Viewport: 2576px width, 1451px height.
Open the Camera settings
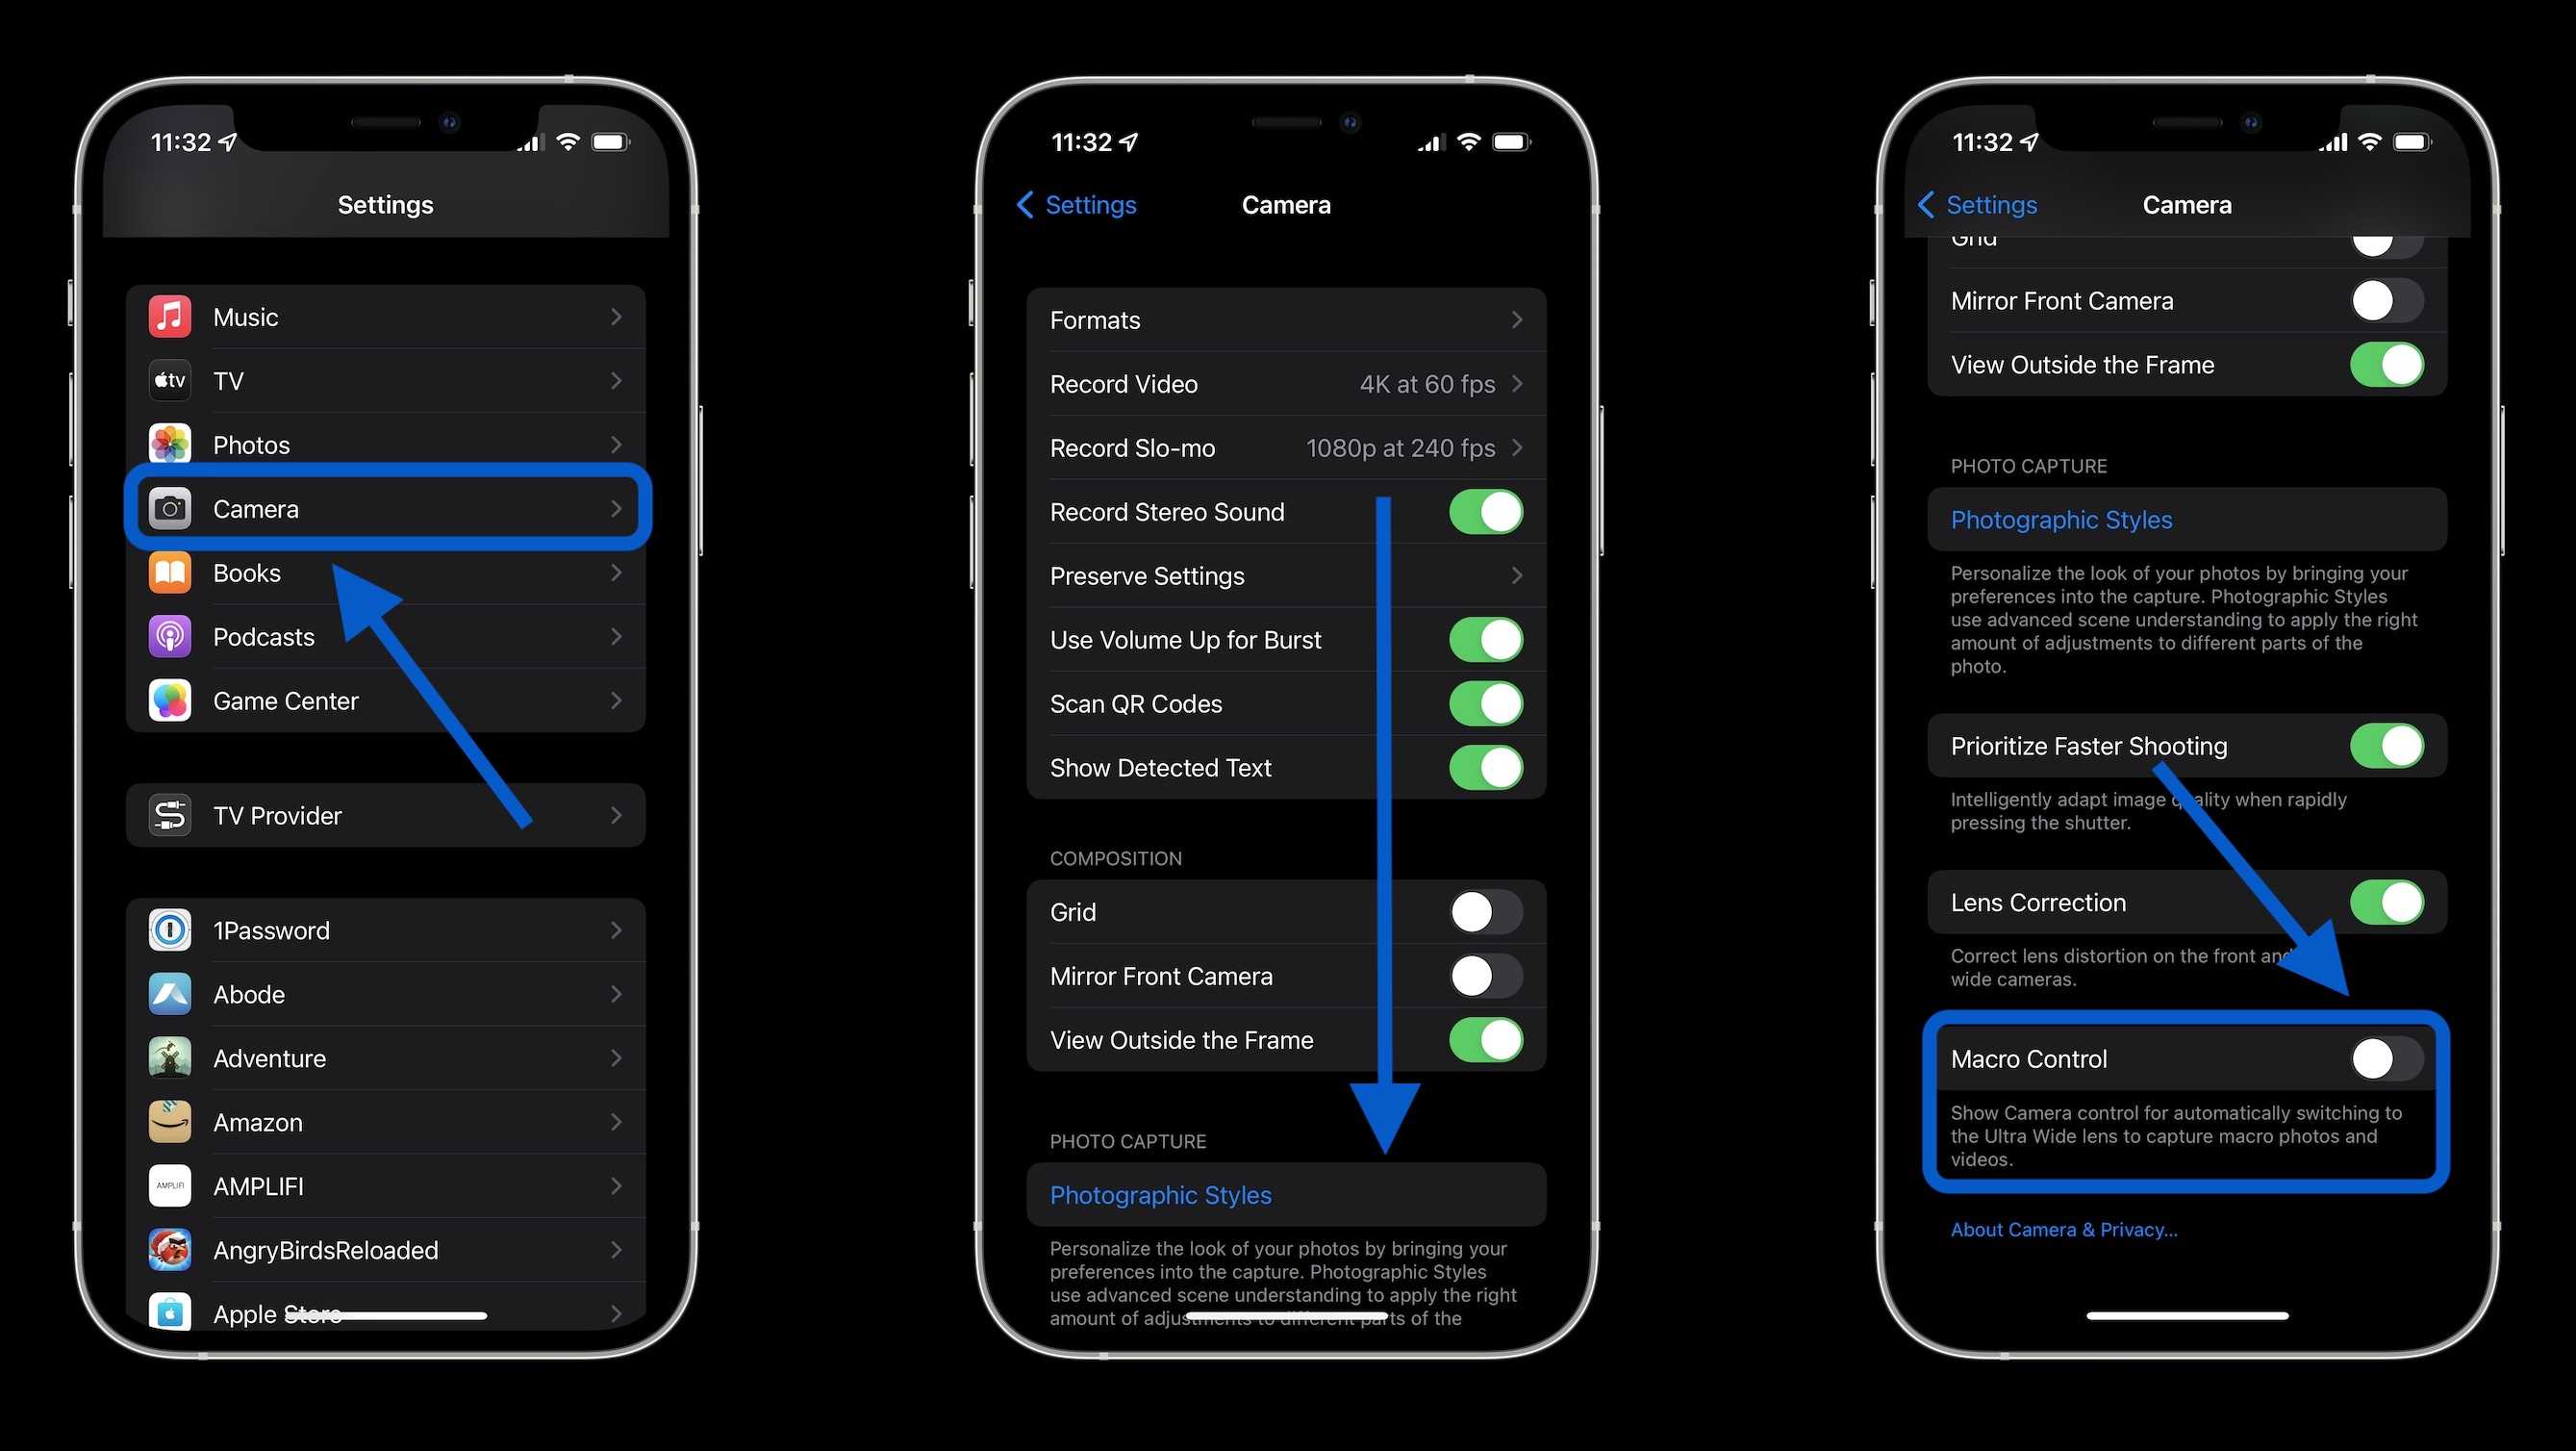coord(380,508)
